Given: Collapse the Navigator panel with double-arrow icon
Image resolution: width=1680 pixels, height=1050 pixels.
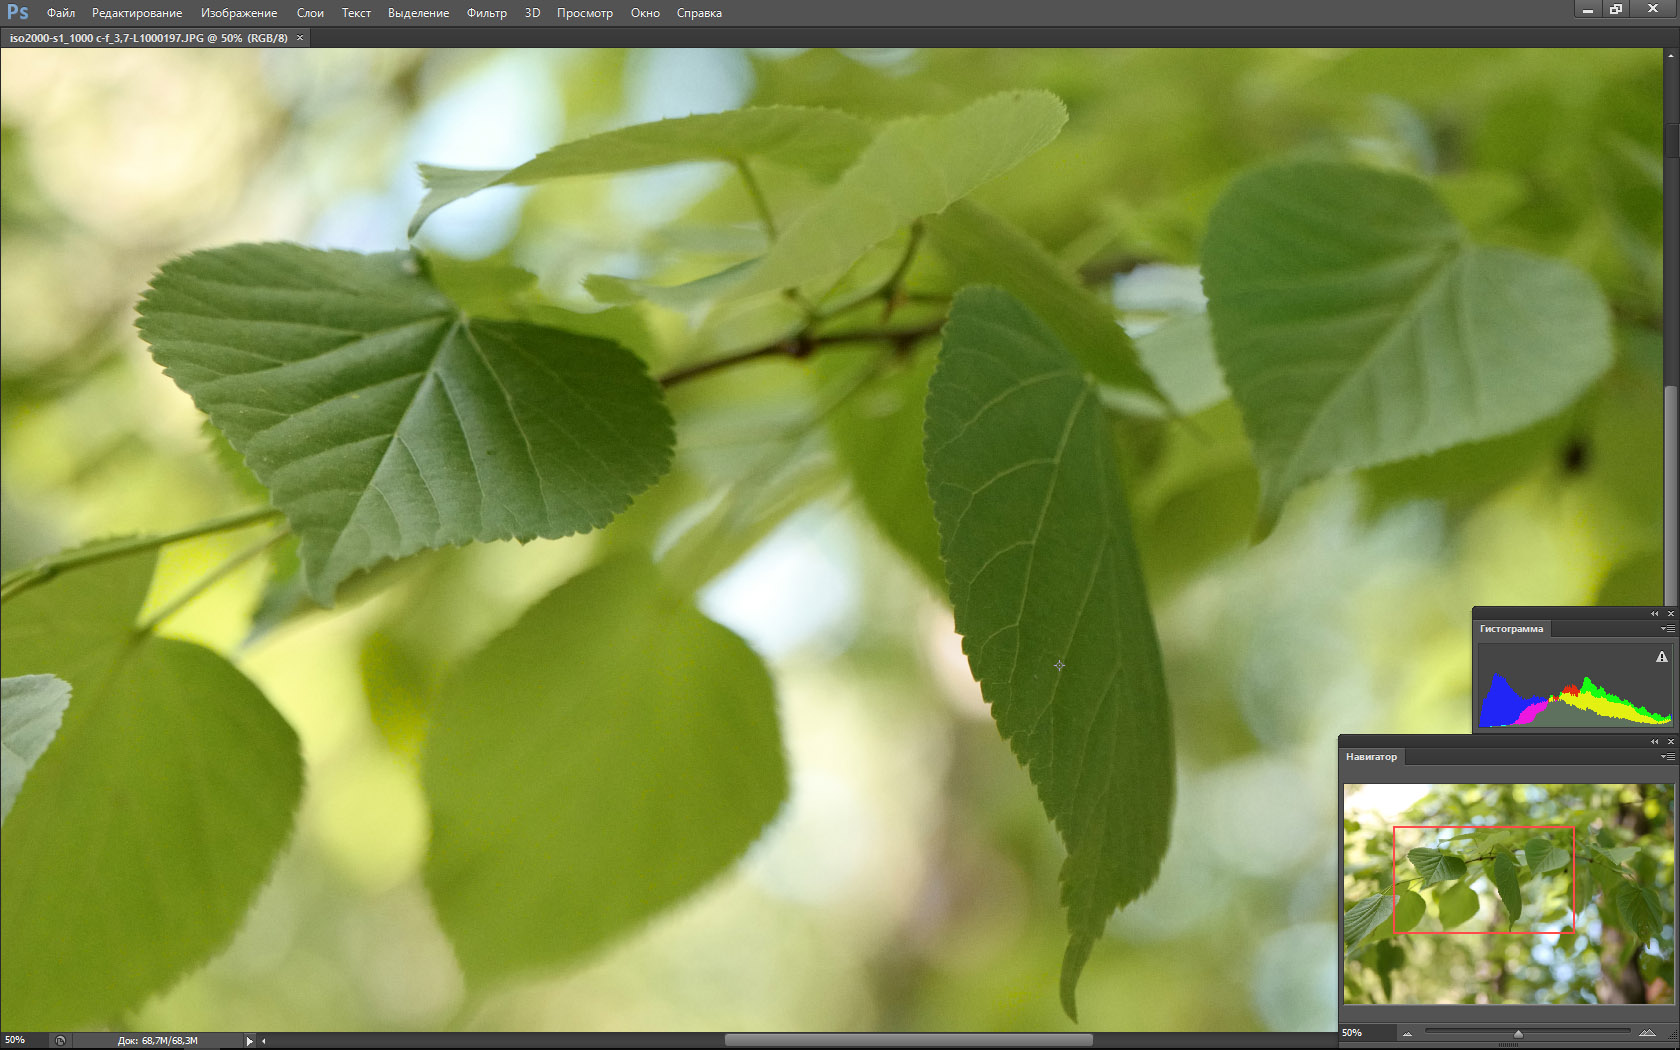Looking at the screenshot, I should click(1654, 741).
